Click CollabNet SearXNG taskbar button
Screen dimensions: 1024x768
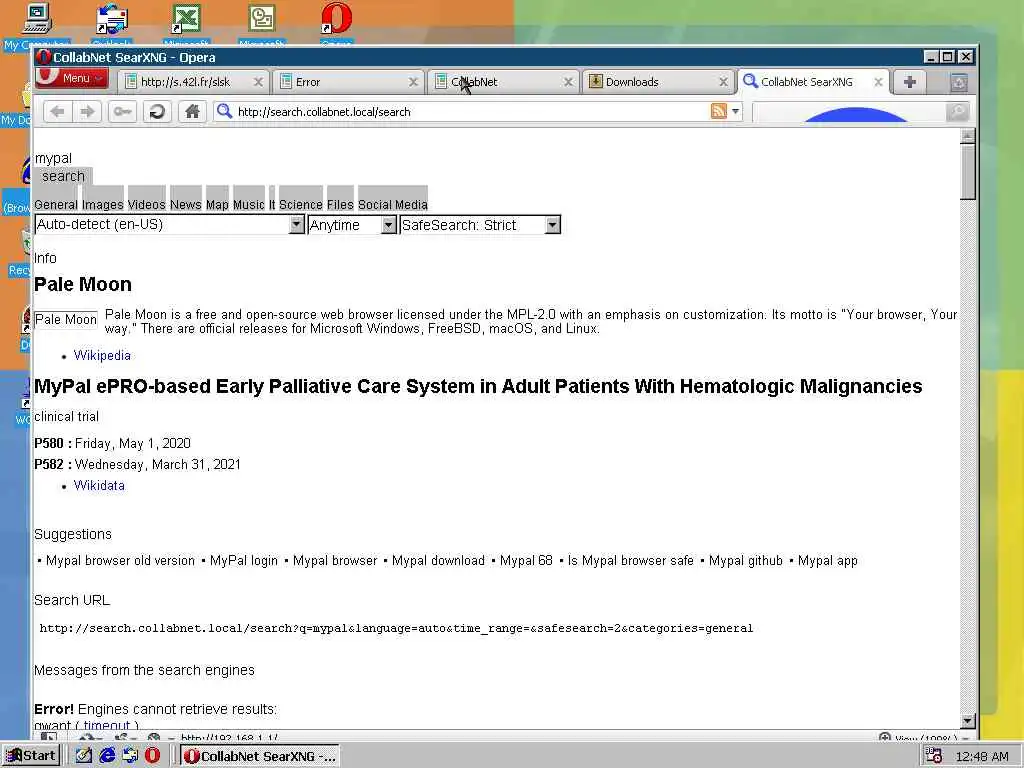[260, 756]
